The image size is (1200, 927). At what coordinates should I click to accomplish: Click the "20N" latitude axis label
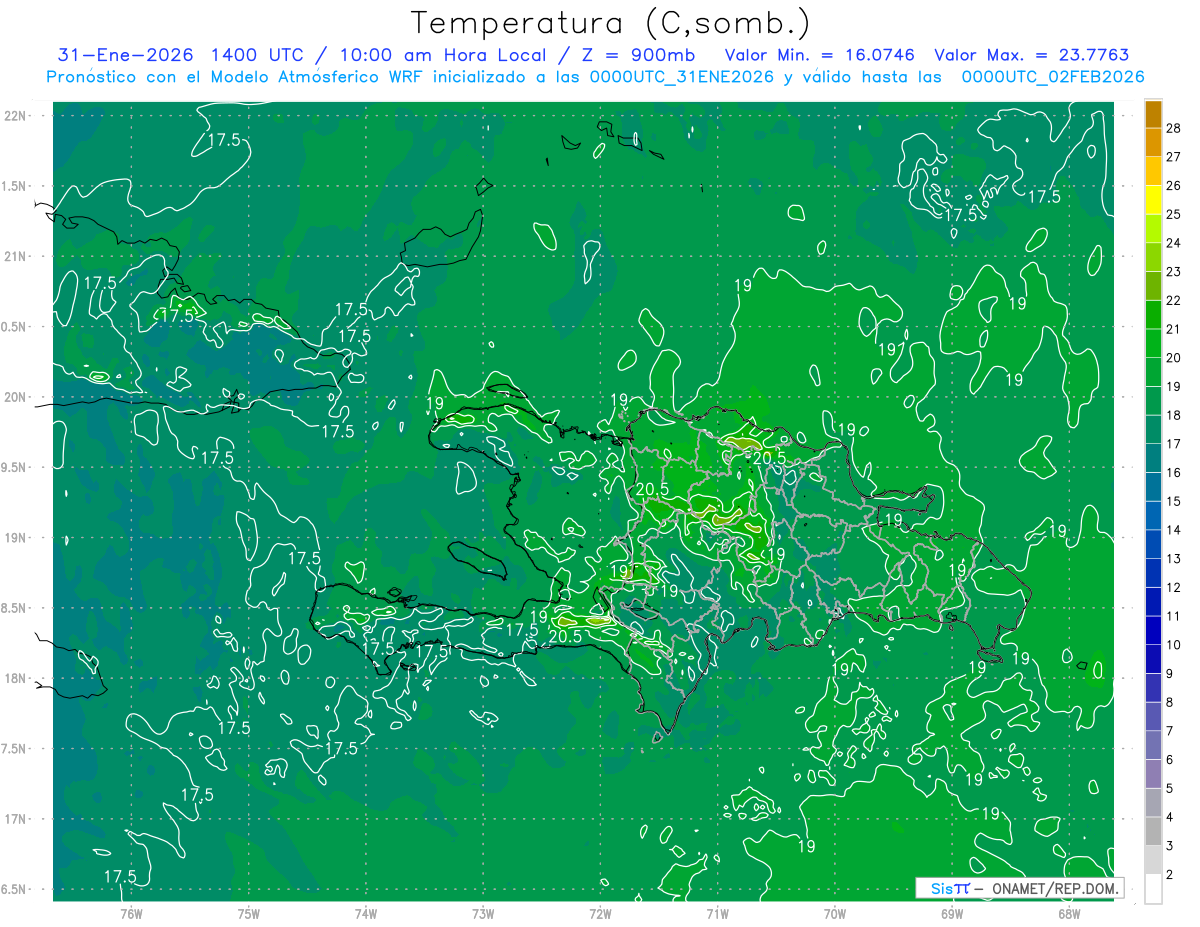tap(16, 397)
